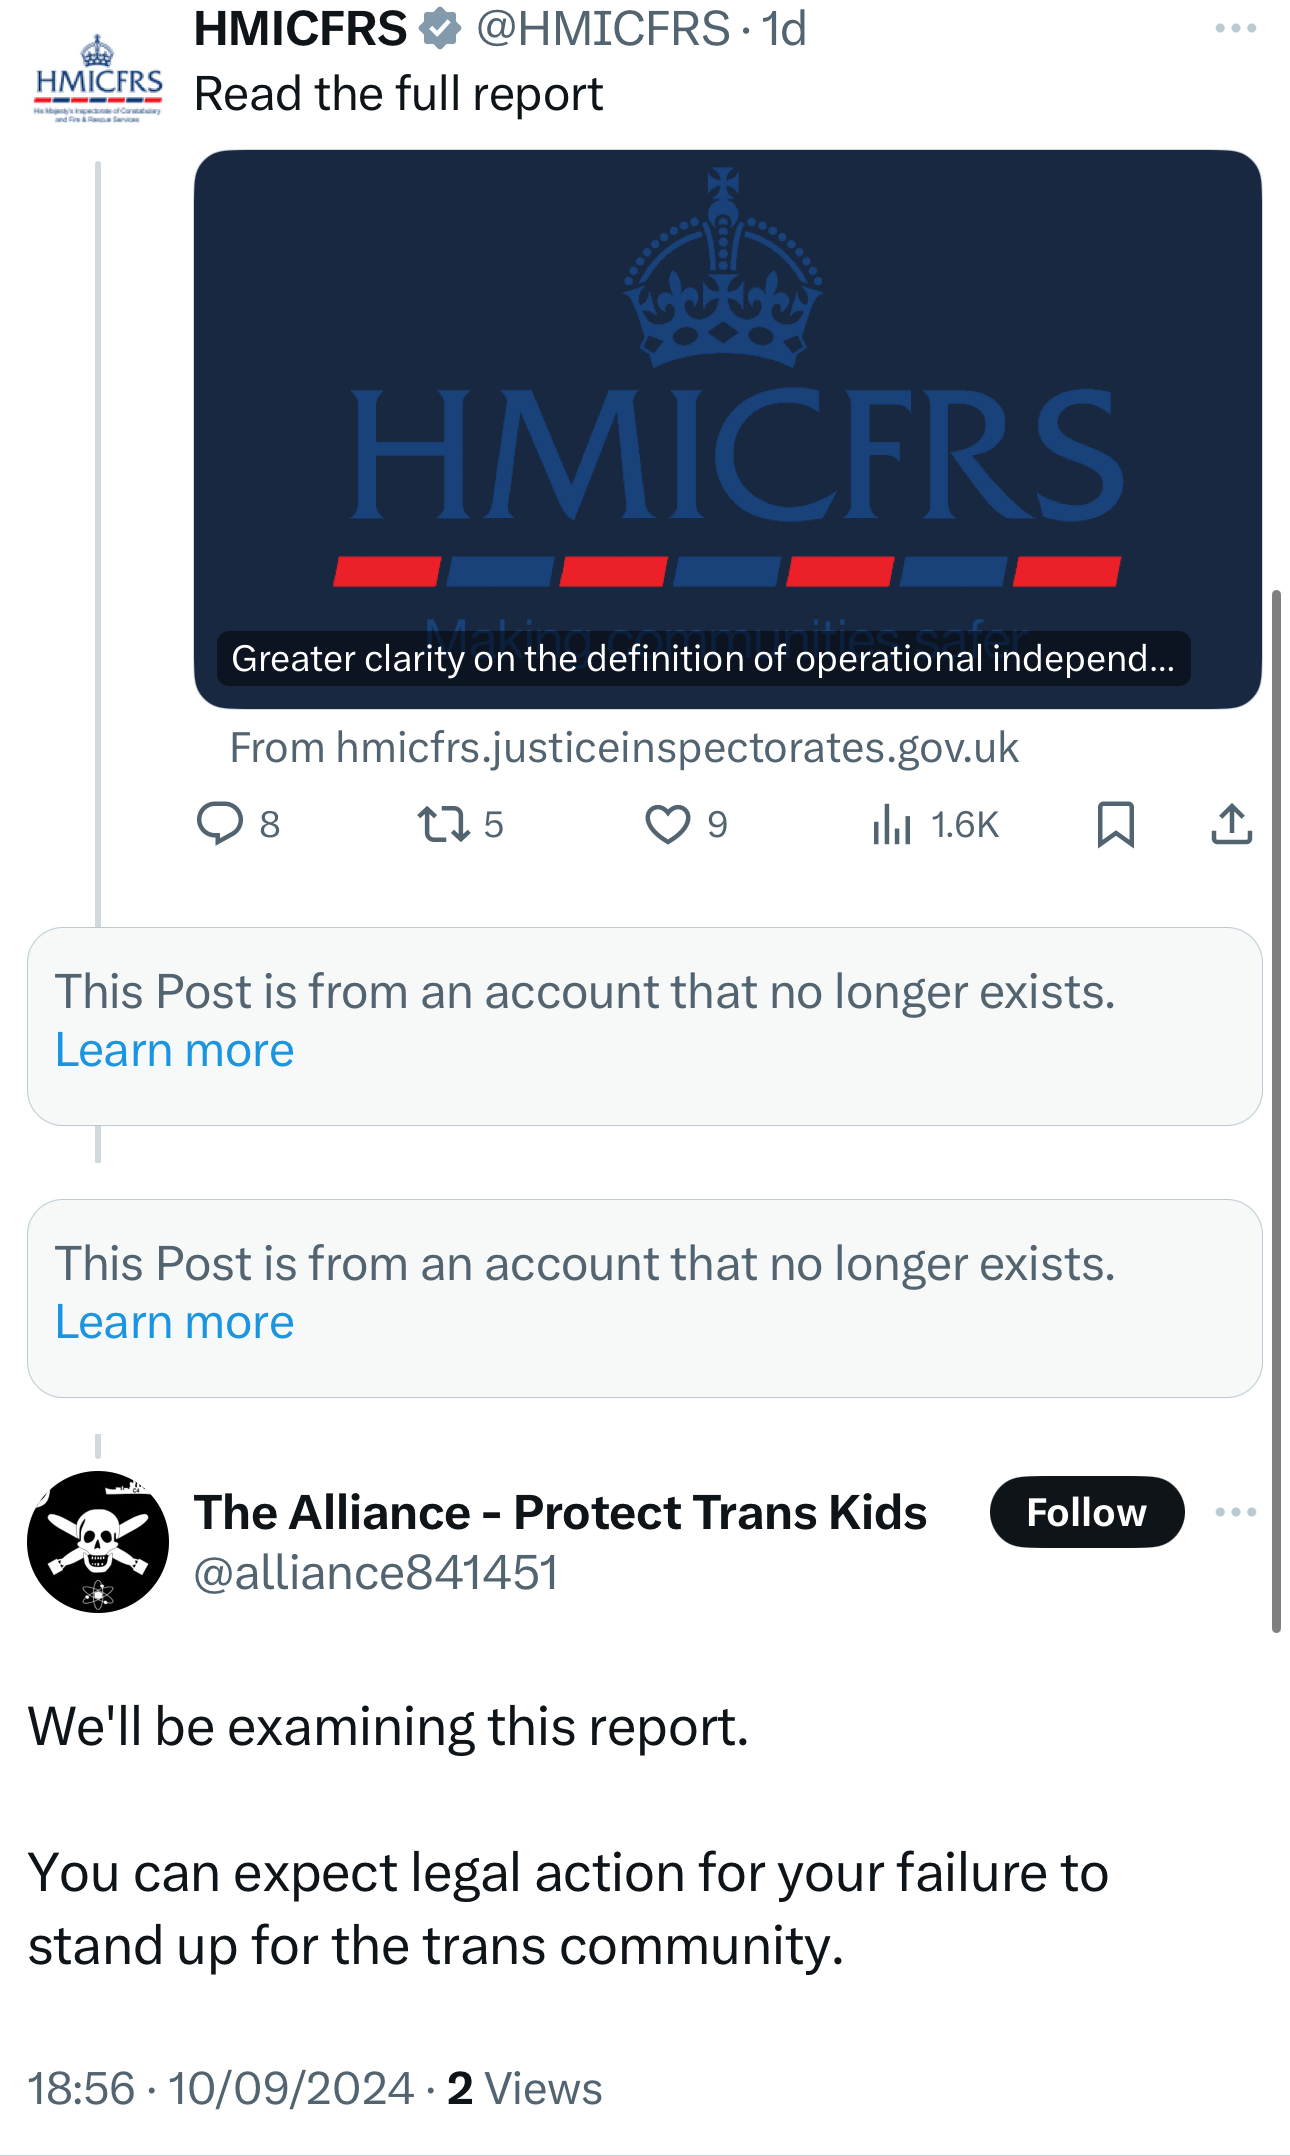Open more options for HMICFRS post
The height and width of the screenshot is (2156, 1290).
click(x=1235, y=28)
